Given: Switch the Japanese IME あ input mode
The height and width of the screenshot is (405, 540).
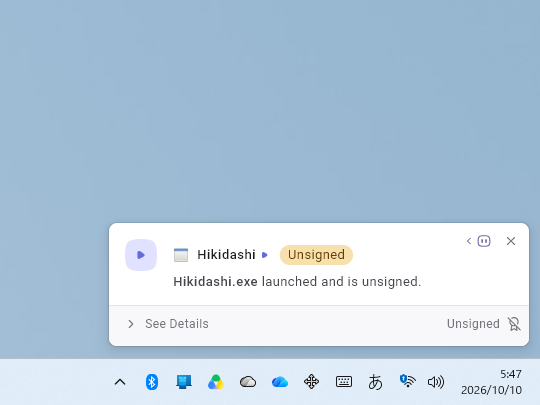Looking at the screenshot, I should (375, 382).
